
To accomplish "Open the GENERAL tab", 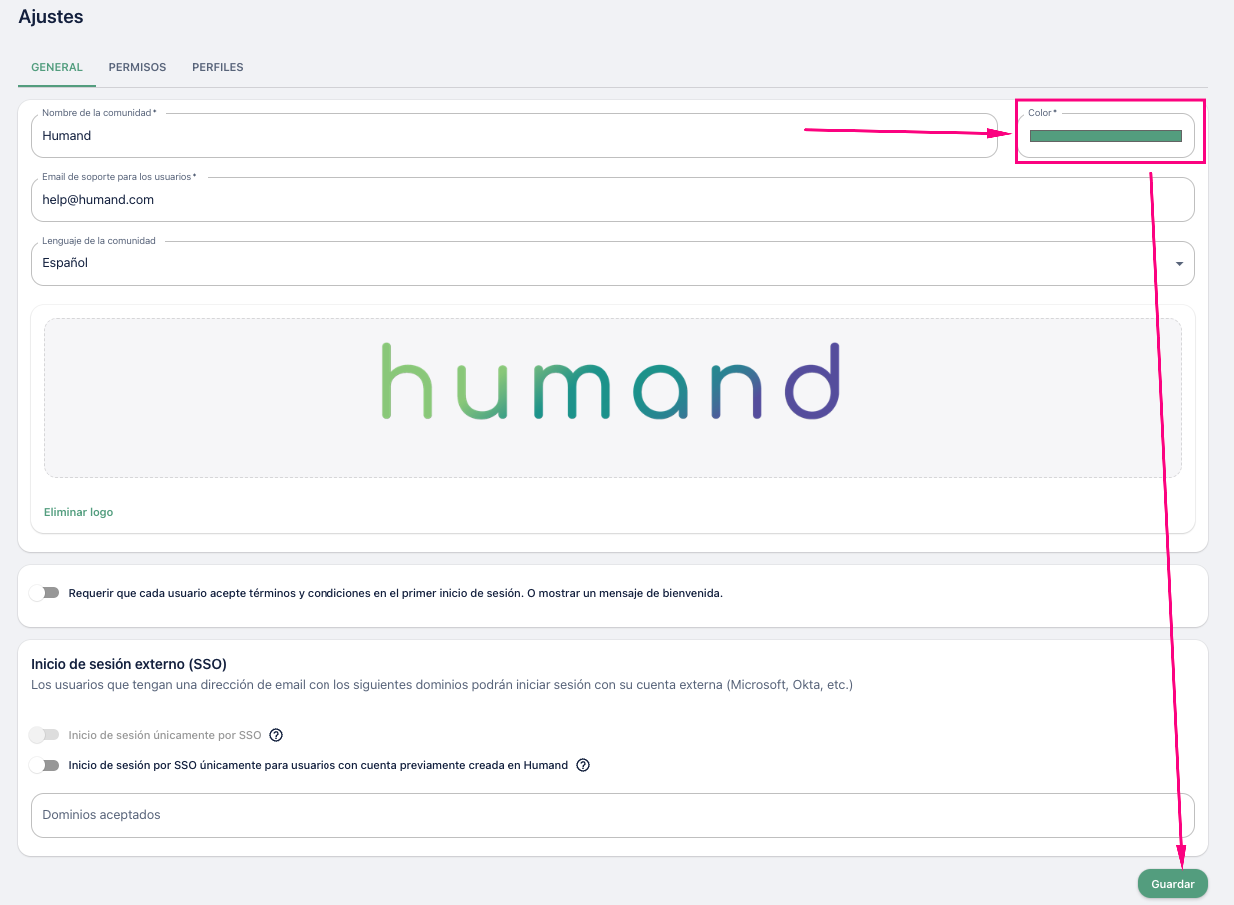I will tap(57, 67).
